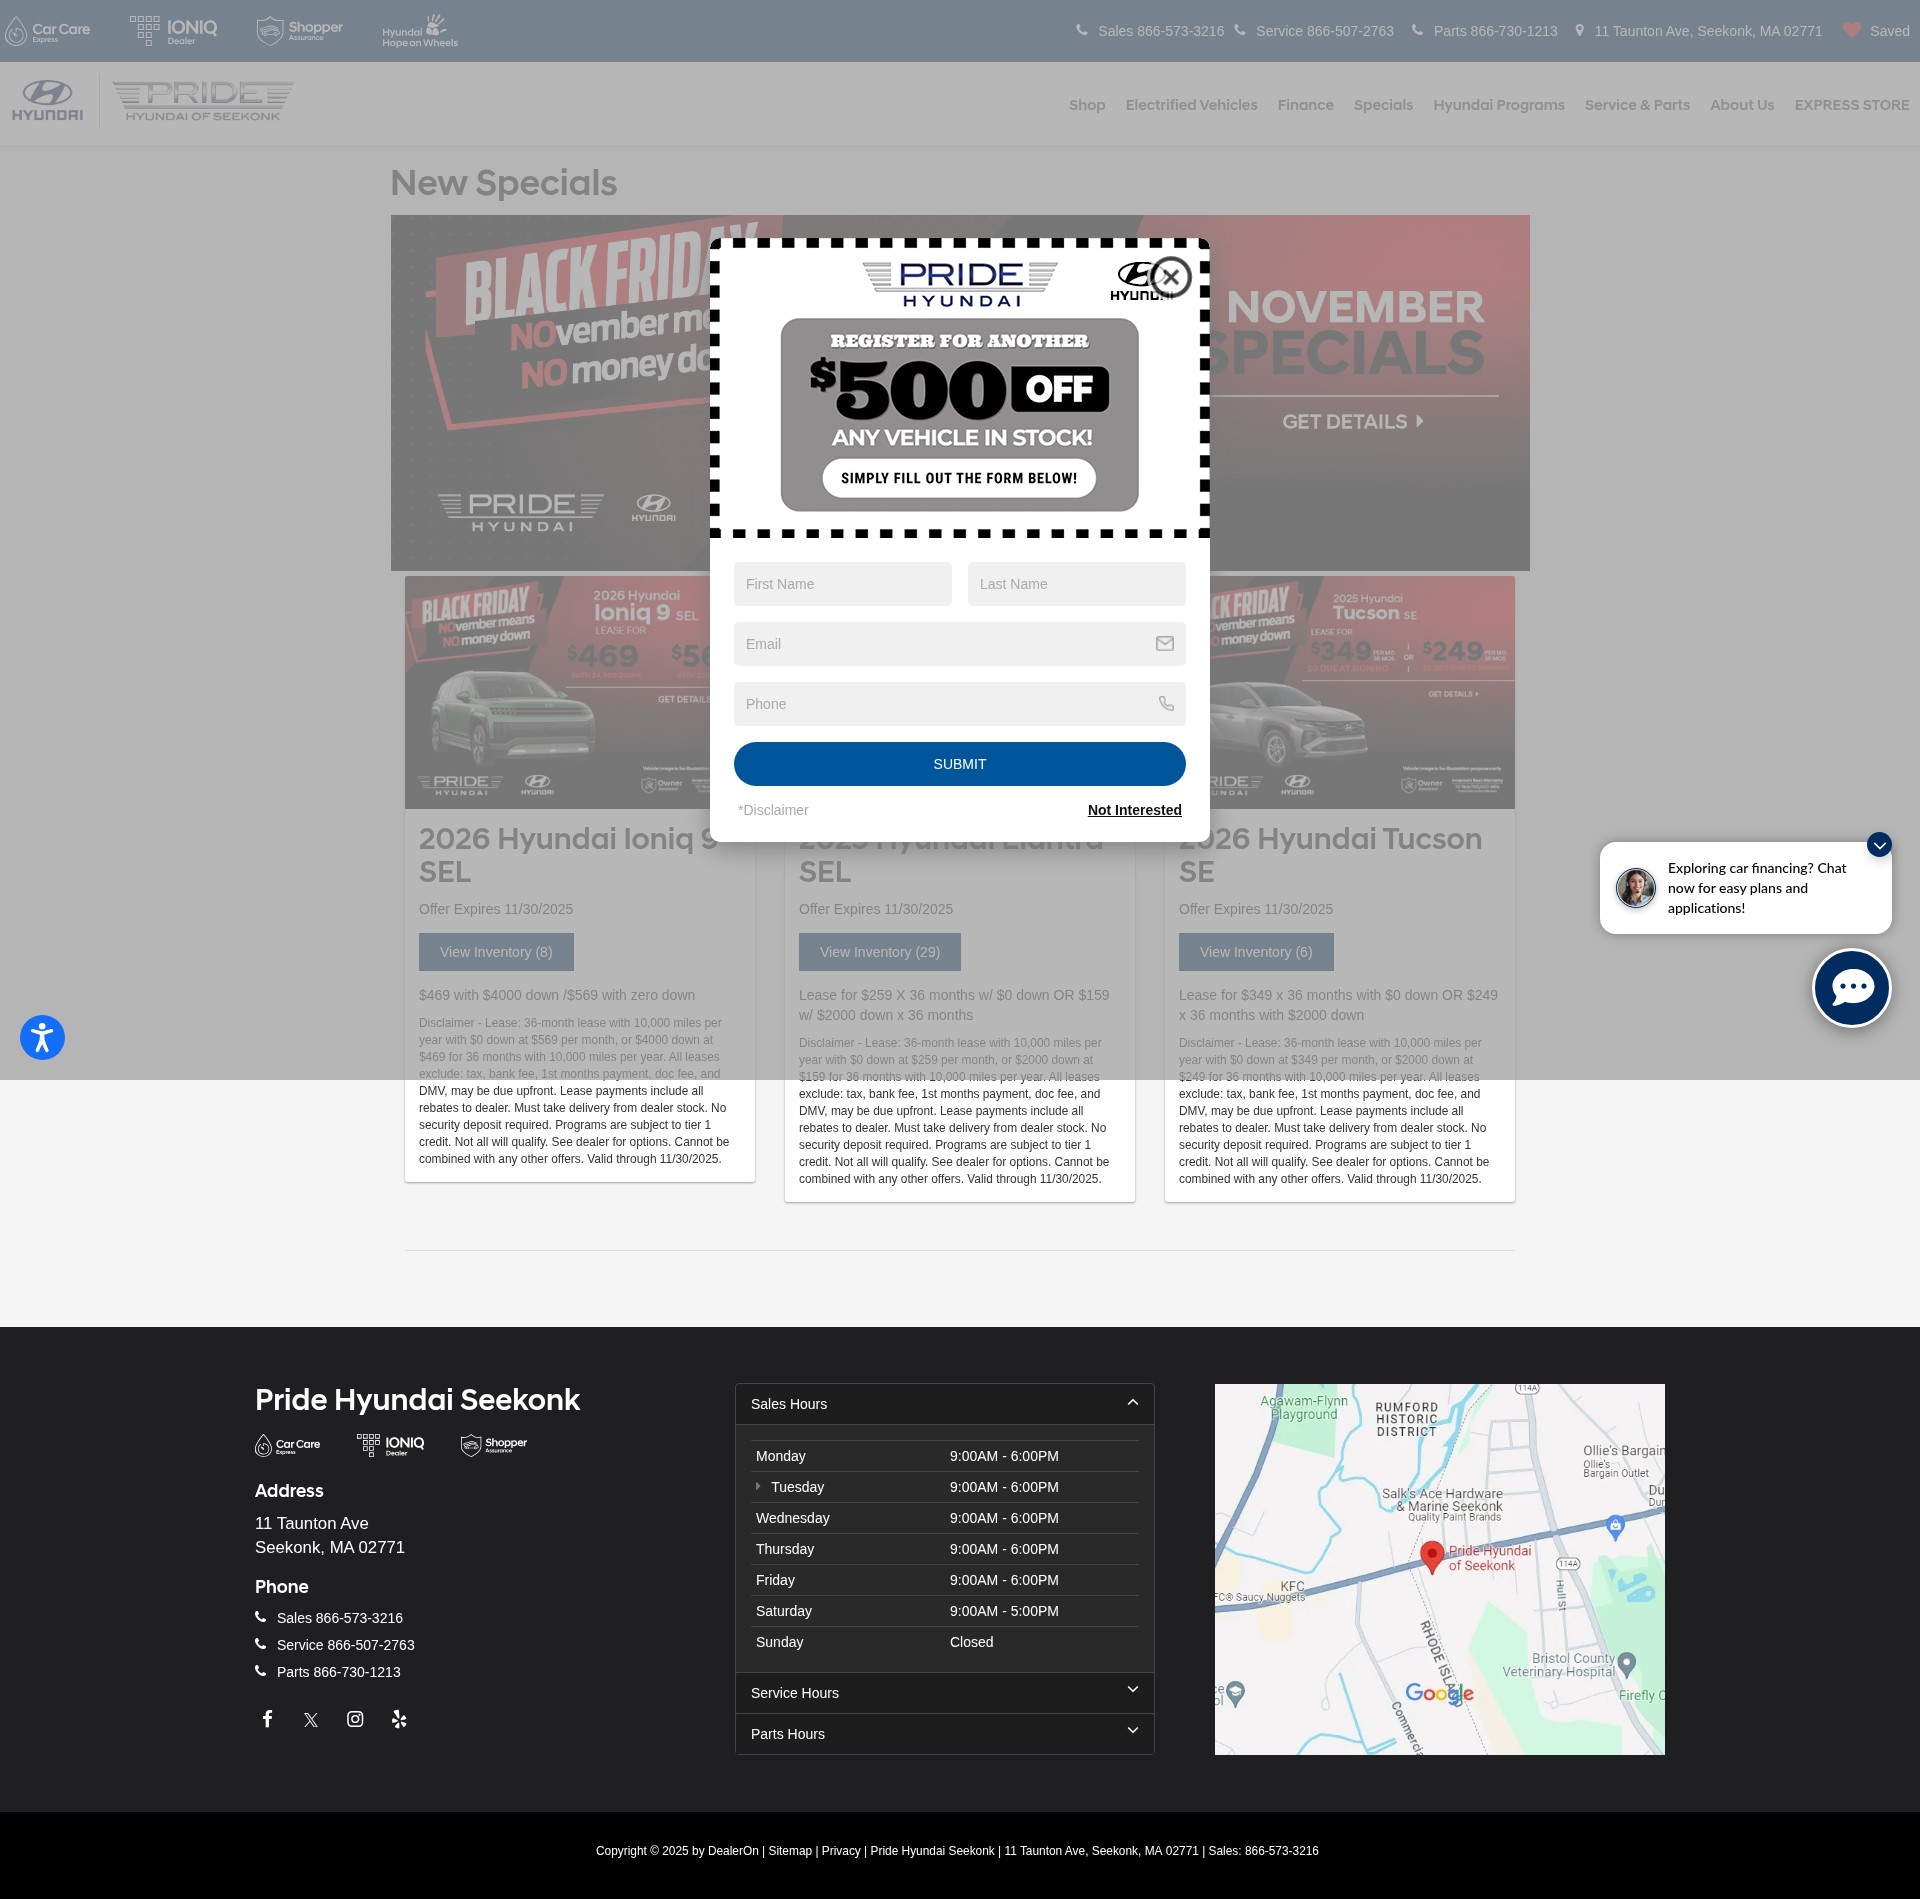Call Sales 866-573-3216 in top bar
1920x1899 pixels.
point(1150,31)
